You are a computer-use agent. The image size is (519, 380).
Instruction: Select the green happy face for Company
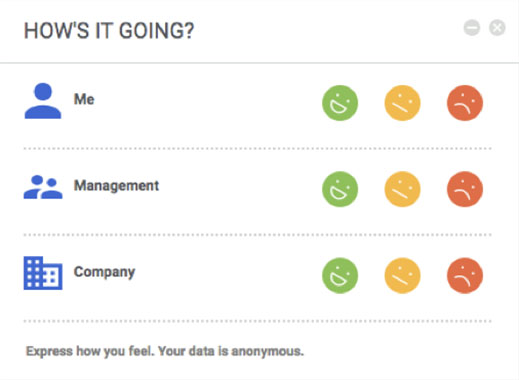(x=340, y=275)
